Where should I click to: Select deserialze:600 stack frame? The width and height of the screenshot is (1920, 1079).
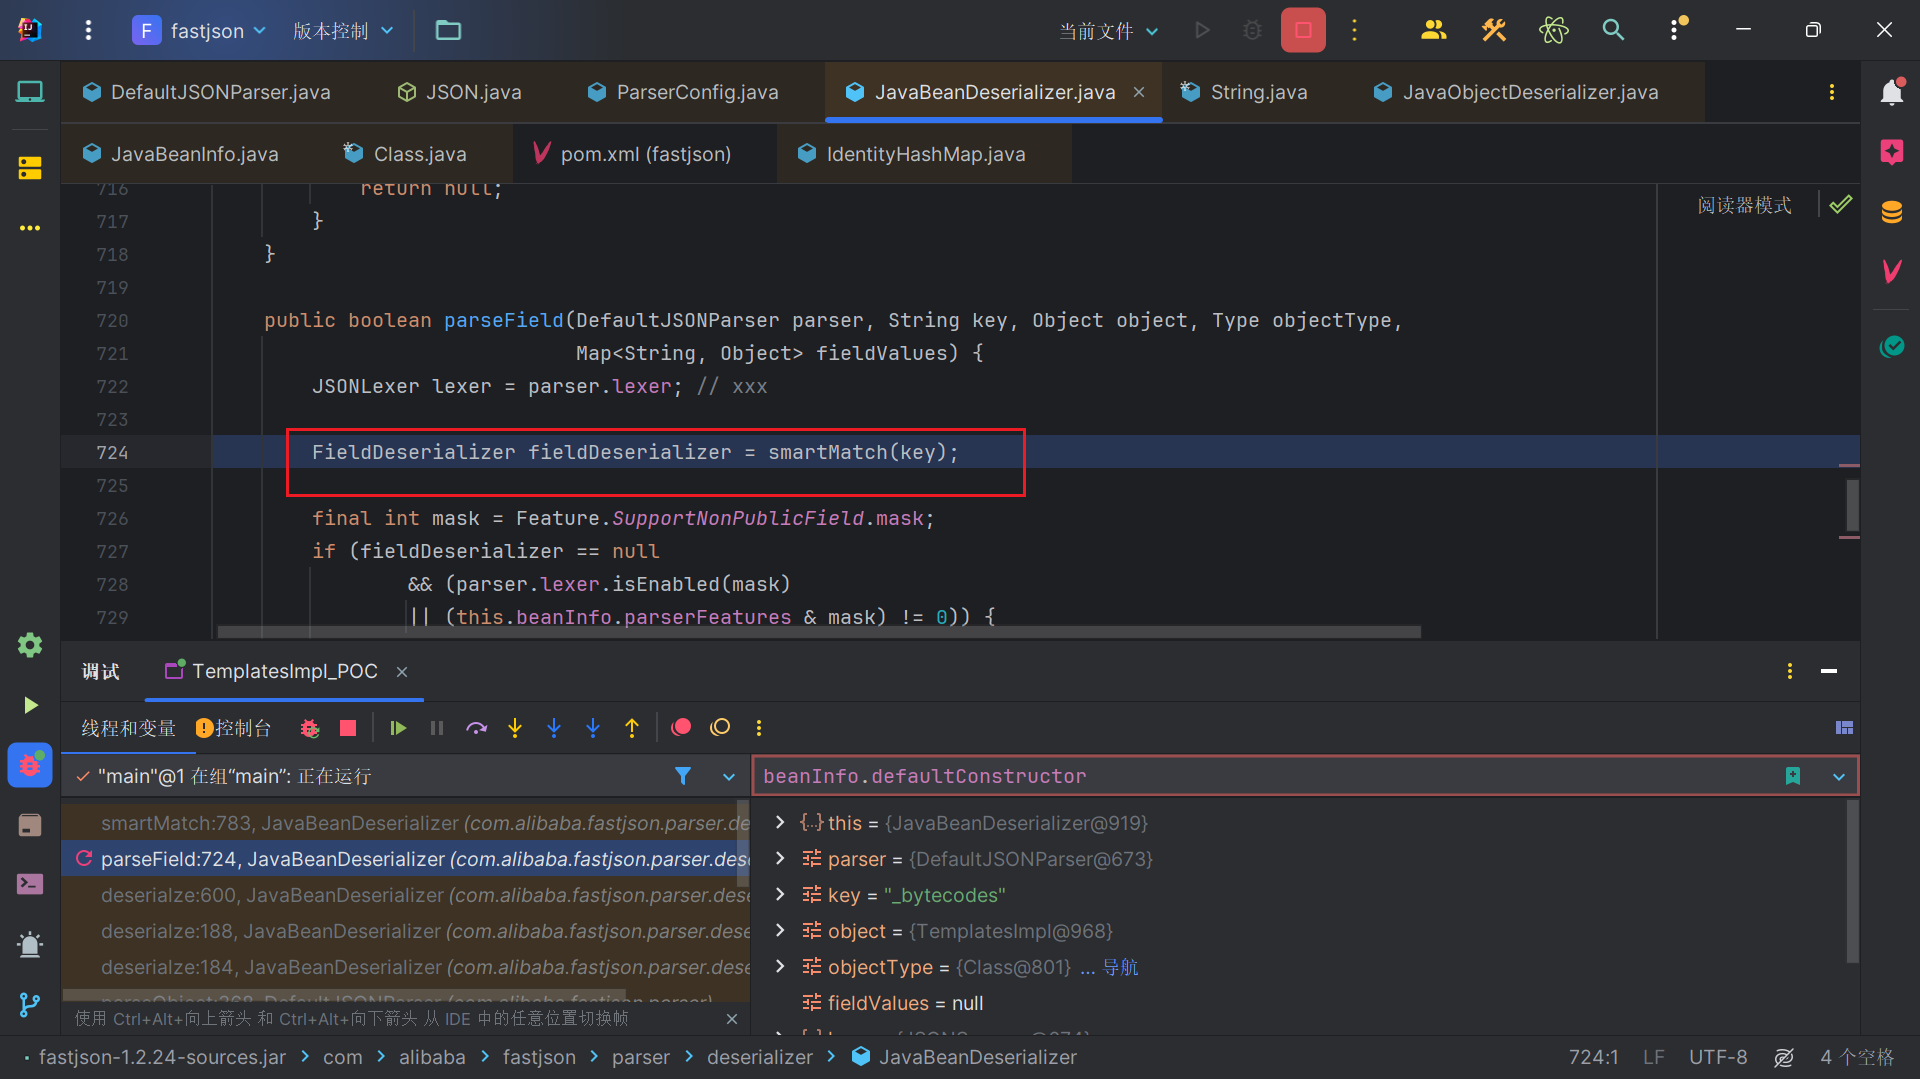pyautogui.click(x=405, y=895)
